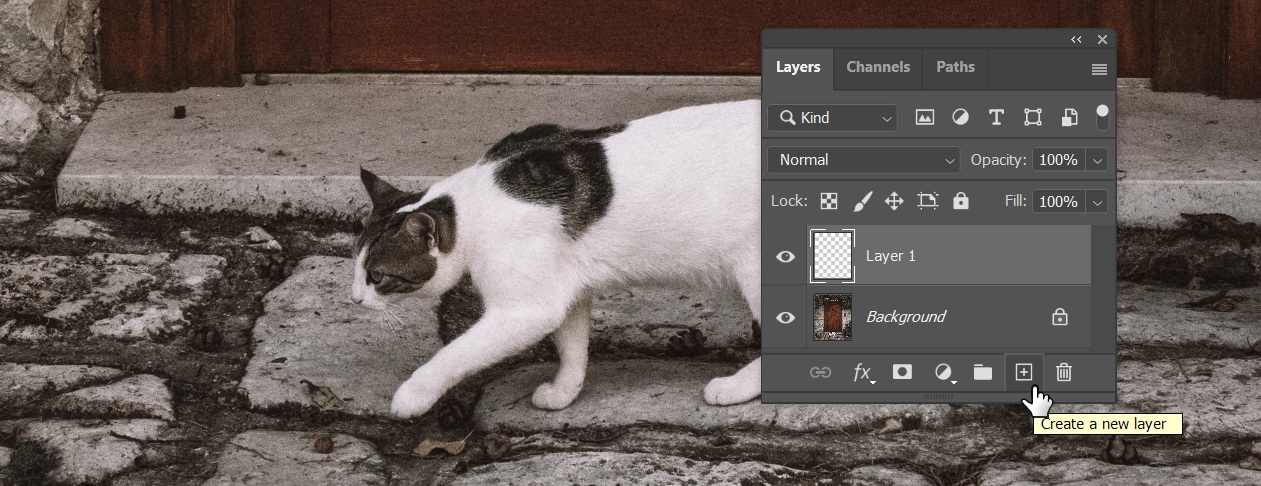Prevent auto-nesting into artboards
The height and width of the screenshot is (486, 1261).
click(x=928, y=201)
